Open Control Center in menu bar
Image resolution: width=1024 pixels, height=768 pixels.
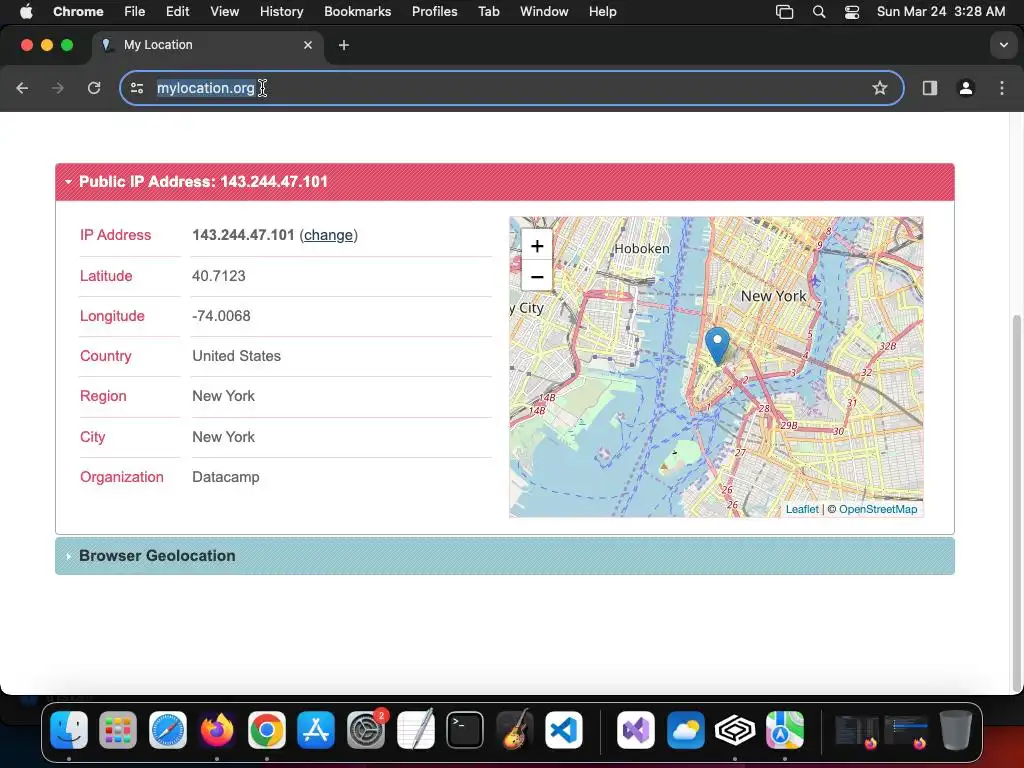coord(852,11)
